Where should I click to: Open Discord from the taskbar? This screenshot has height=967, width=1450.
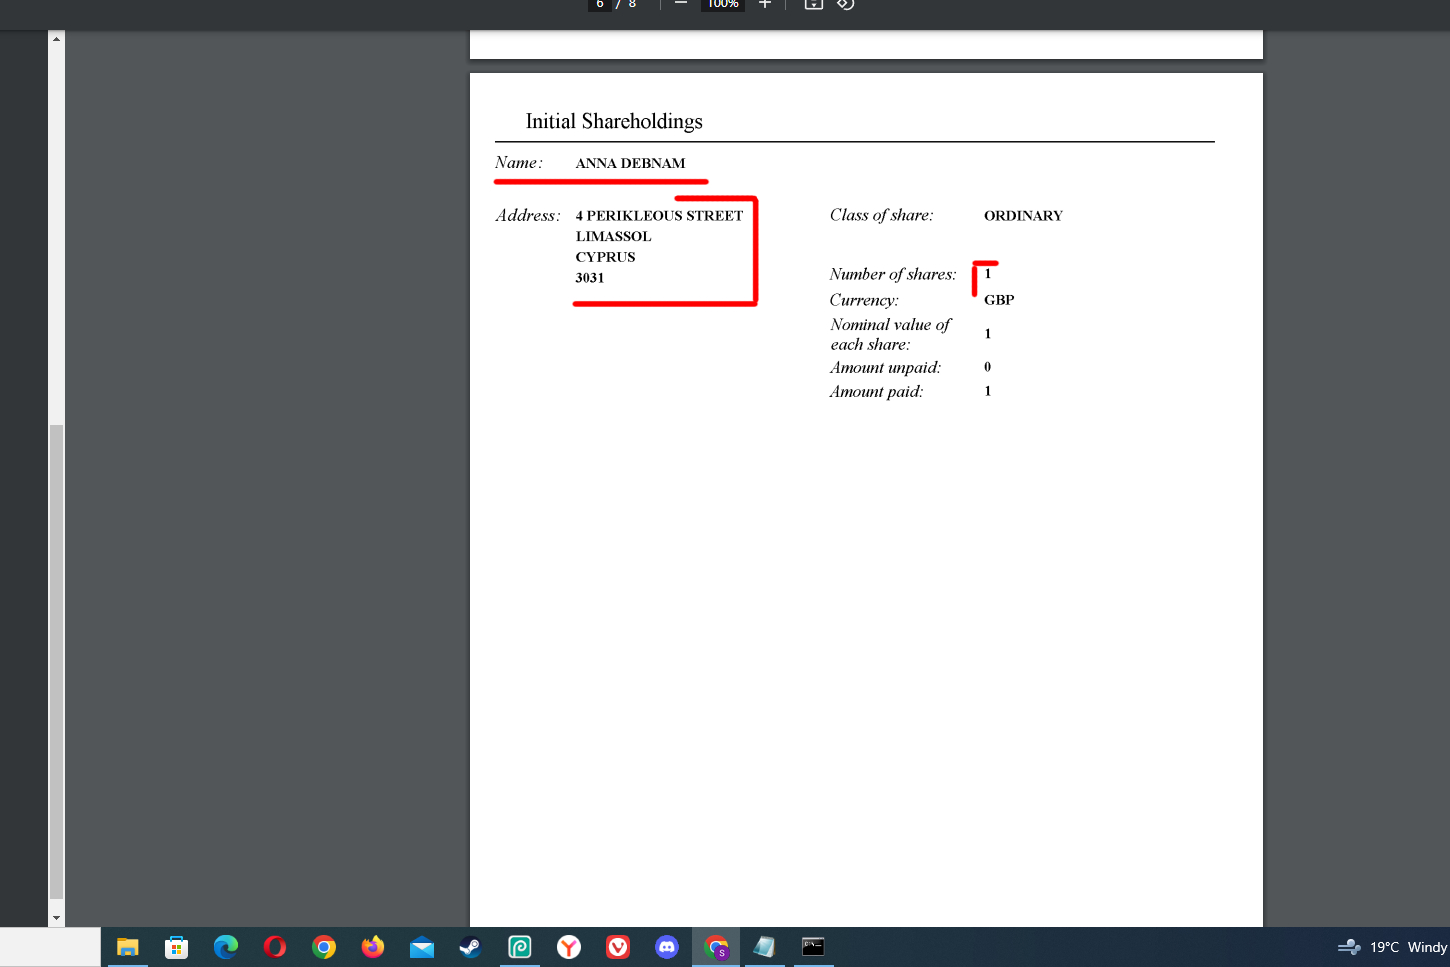(667, 947)
